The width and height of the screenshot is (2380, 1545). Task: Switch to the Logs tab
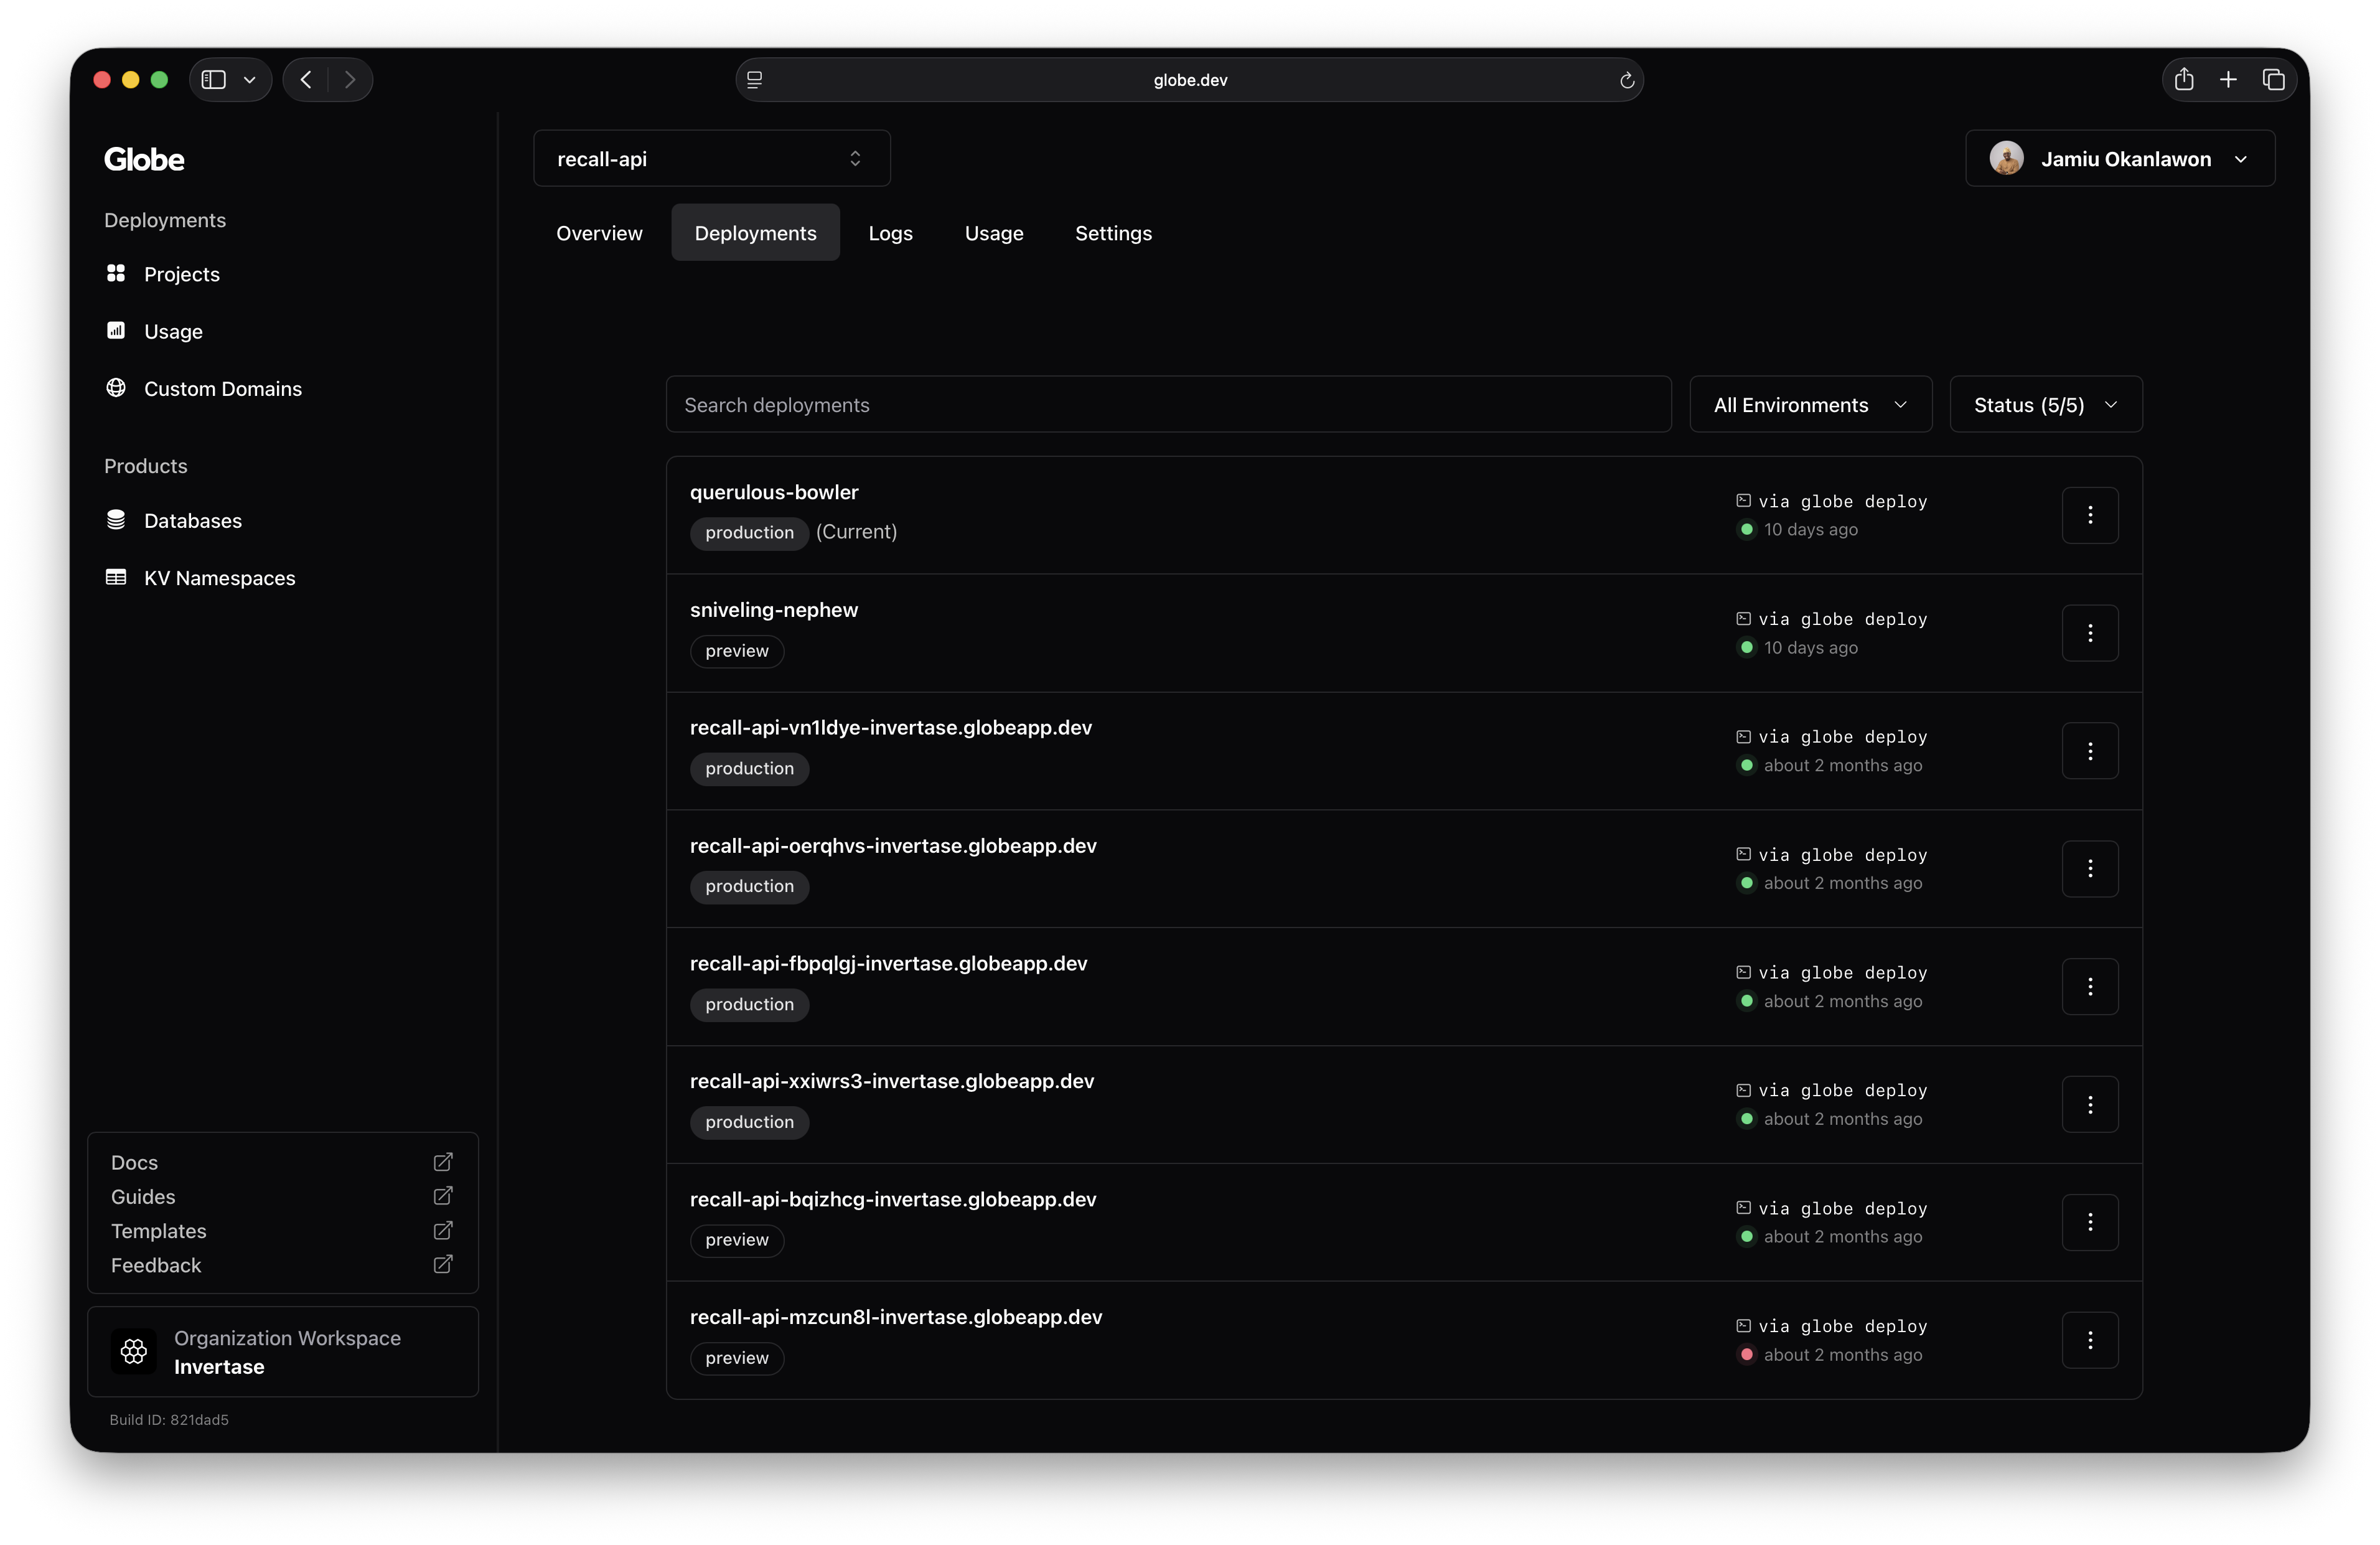click(x=890, y=233)
